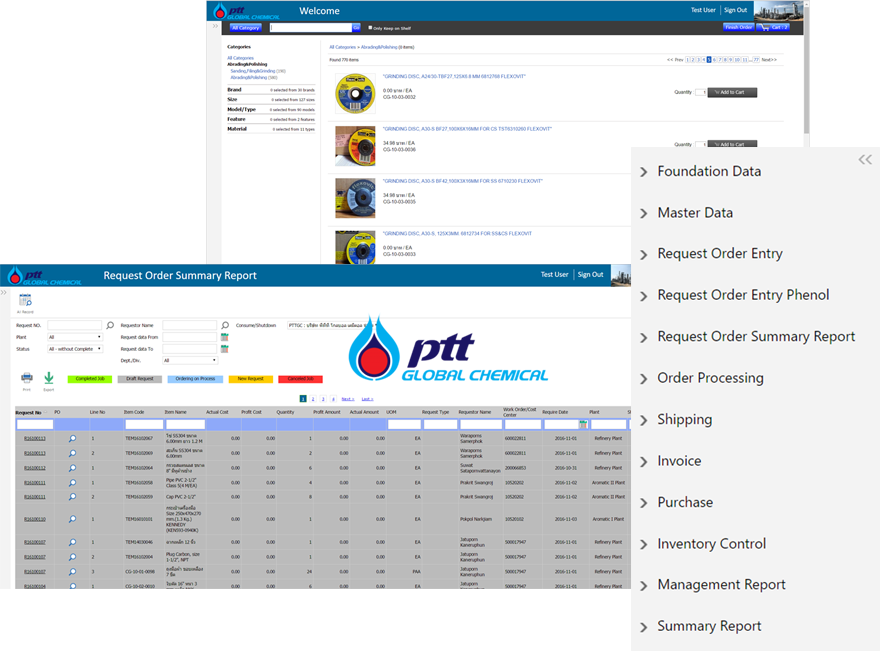Click the All Category button in the Welcome window
The height and width of the screenshot is (651, 880).
[x=246, y=27]
